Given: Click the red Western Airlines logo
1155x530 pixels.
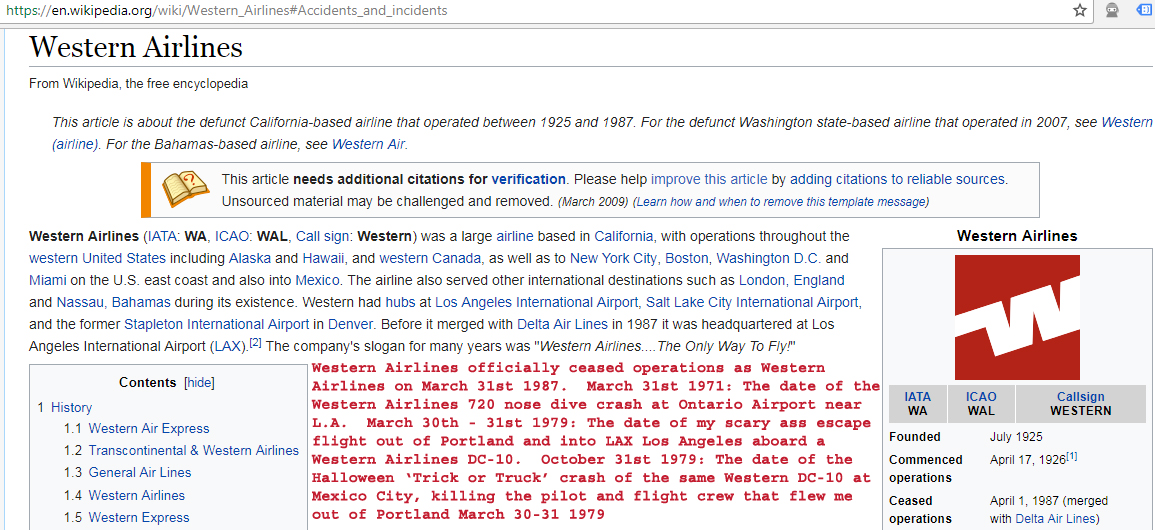Looking at the screenshot, I should point(1017,317).
